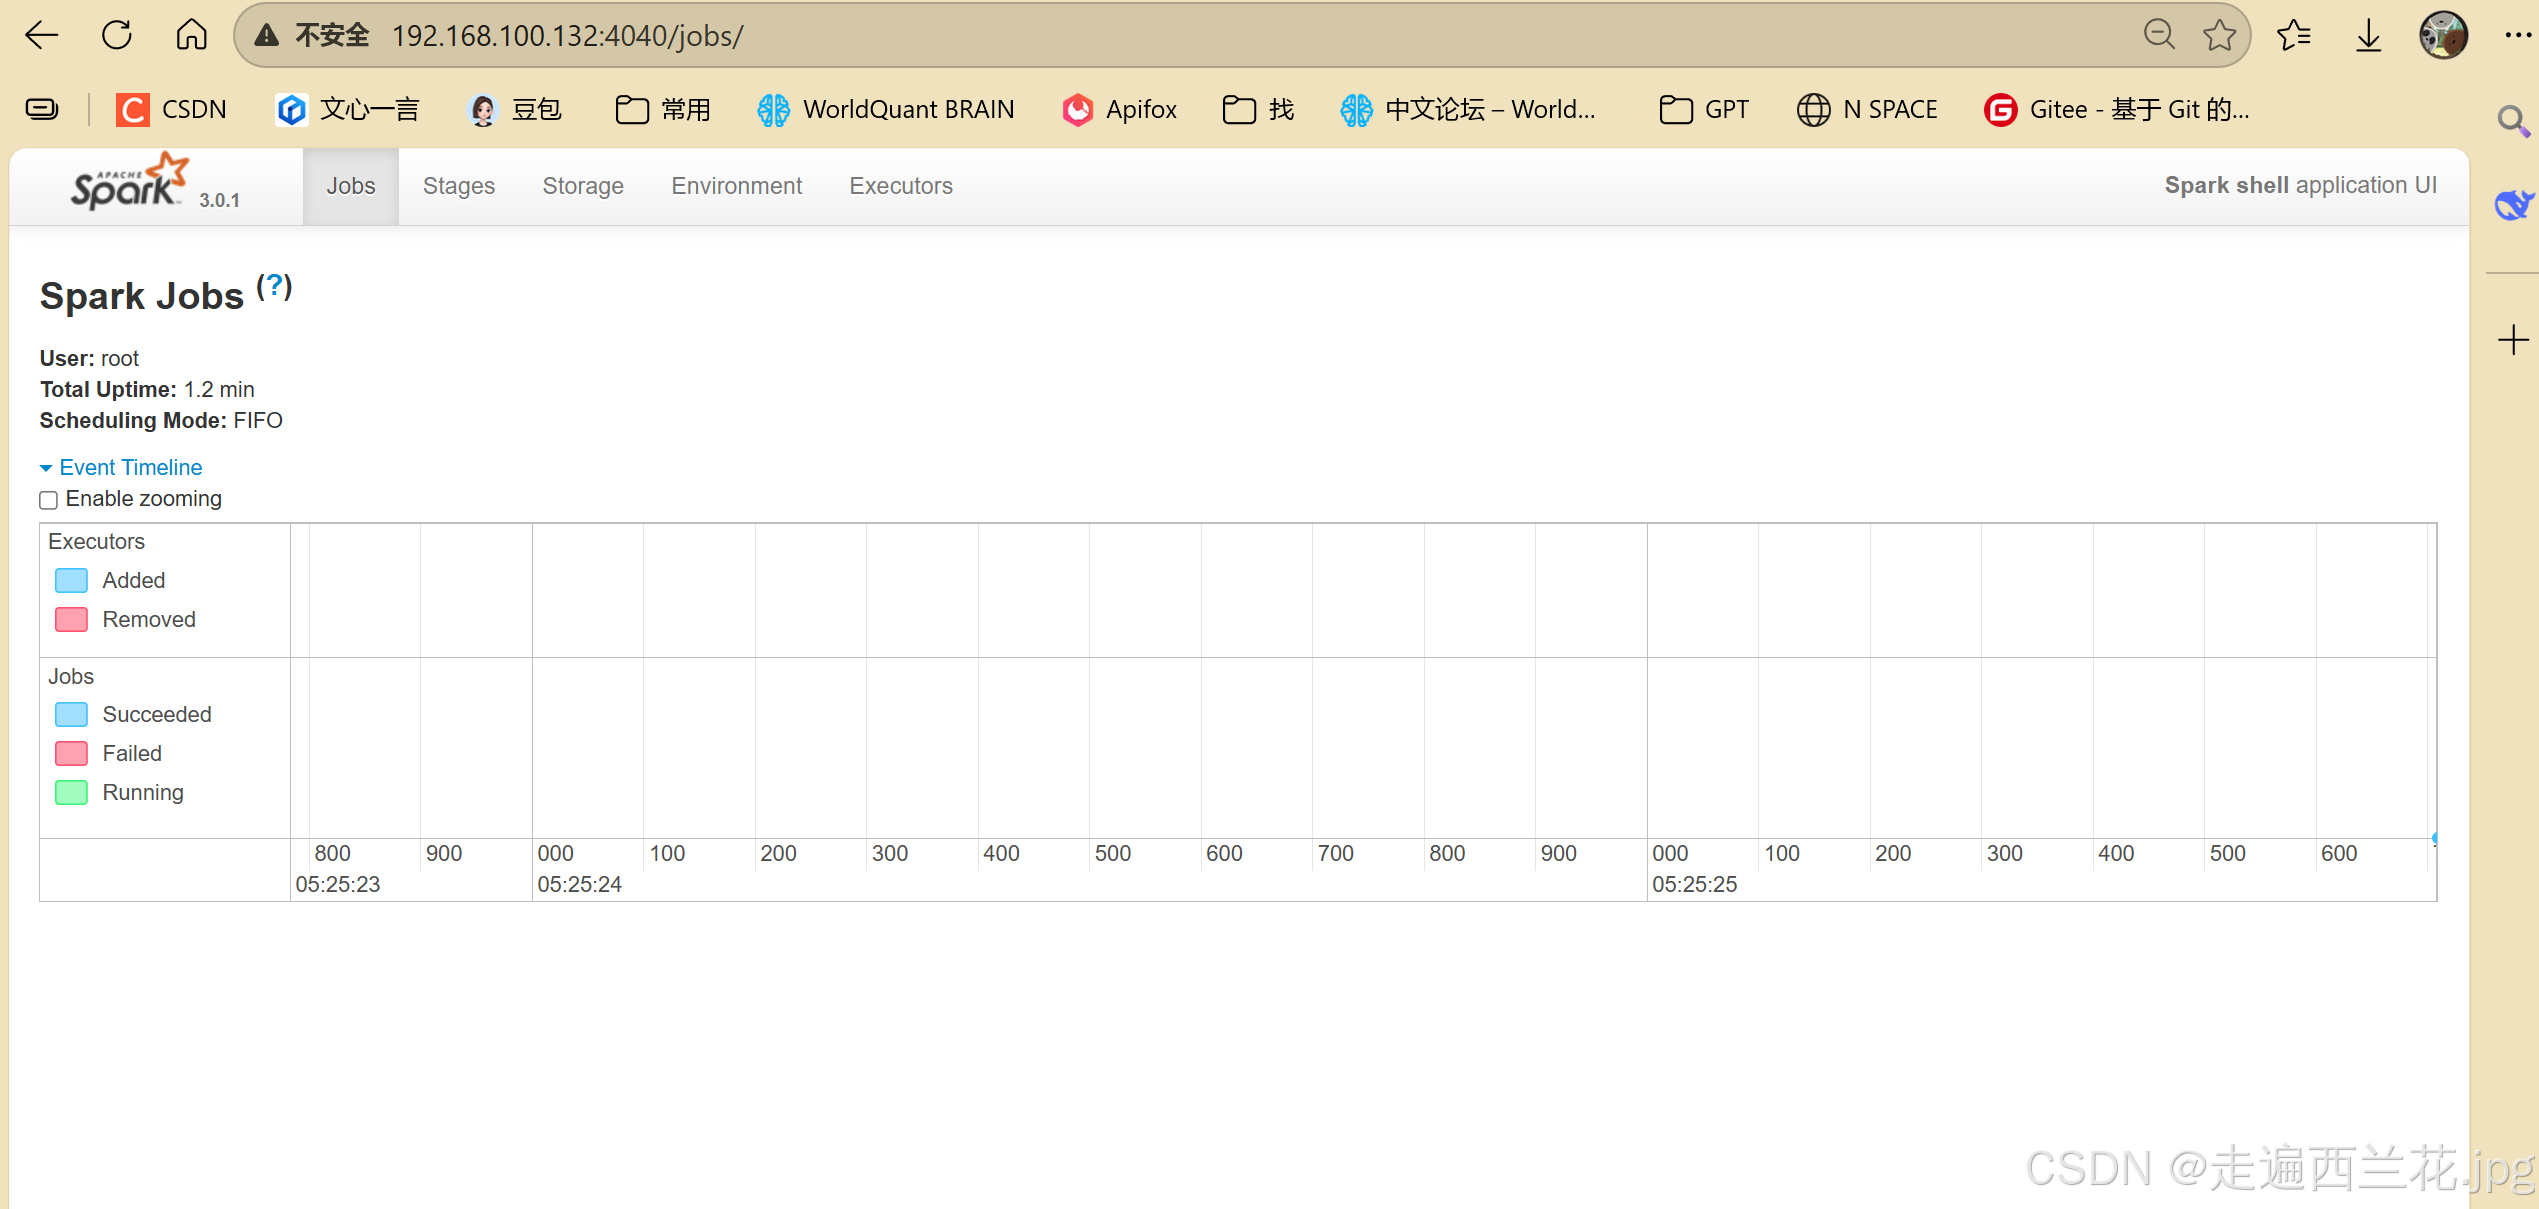Open the downloads arrow icon
Image resolution: width=2539 pixels, height=1209 pixels.
click(2368, 36)
